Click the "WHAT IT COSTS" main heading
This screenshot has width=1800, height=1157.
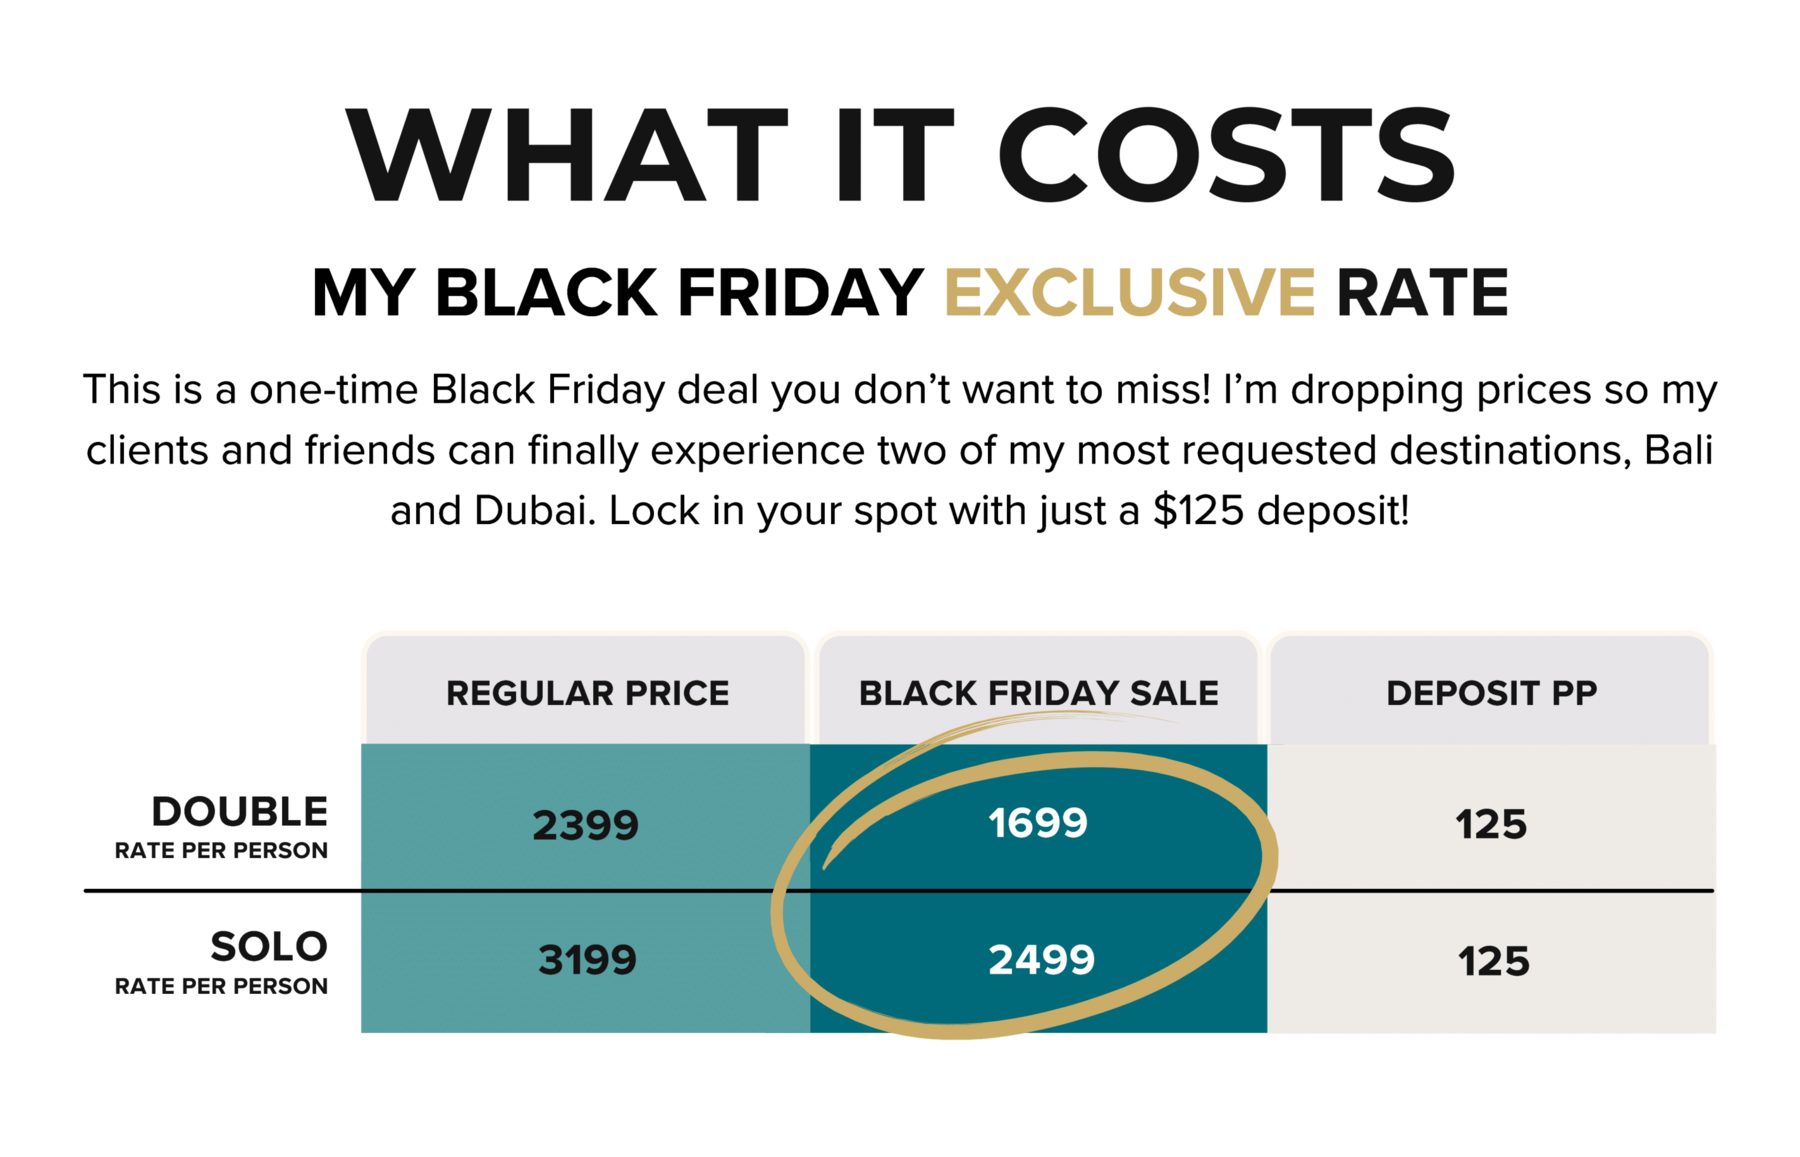[x=900, y=156]
